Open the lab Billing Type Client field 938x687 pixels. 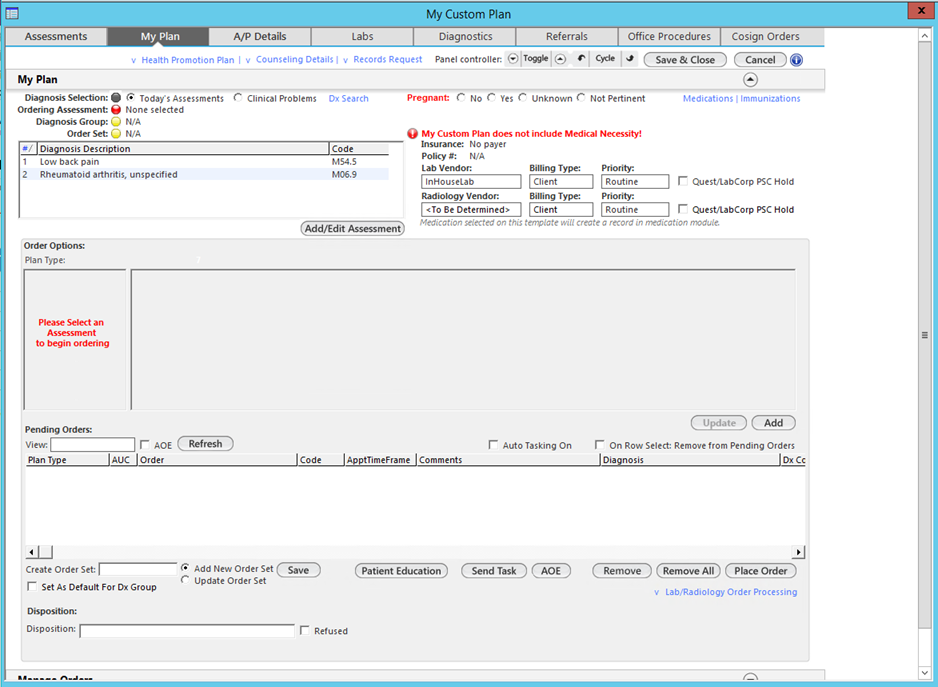(x=561, y=181)
